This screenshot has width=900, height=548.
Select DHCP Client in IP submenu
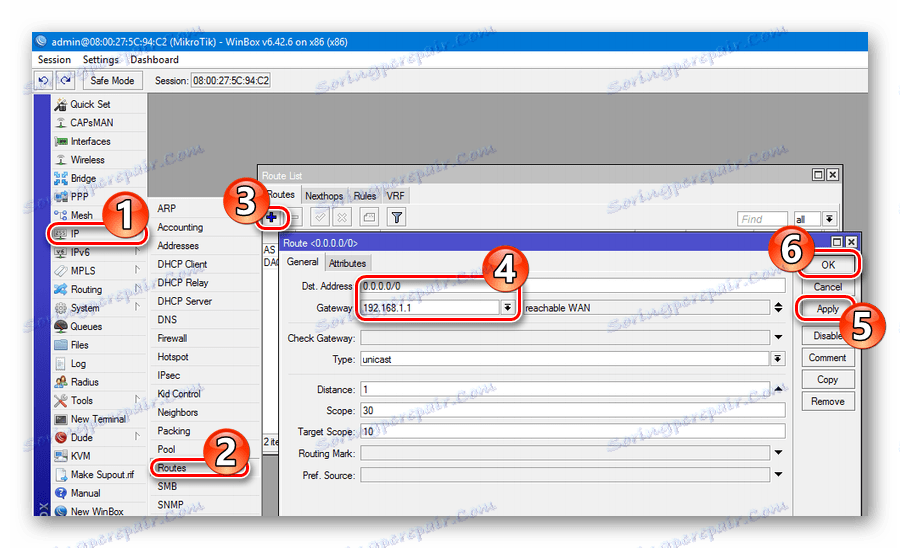coord(204,264)
